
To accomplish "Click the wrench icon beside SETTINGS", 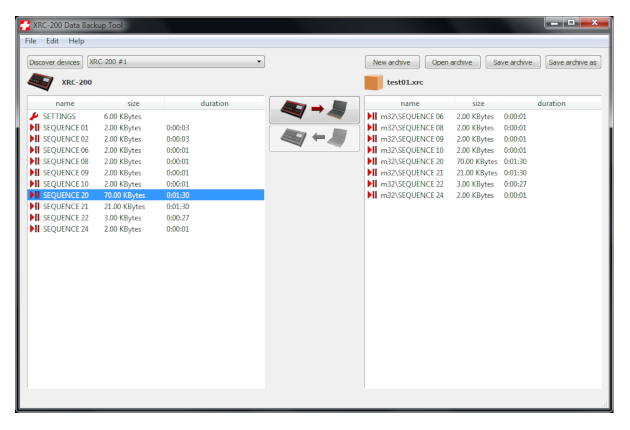I will coord(34,117).
